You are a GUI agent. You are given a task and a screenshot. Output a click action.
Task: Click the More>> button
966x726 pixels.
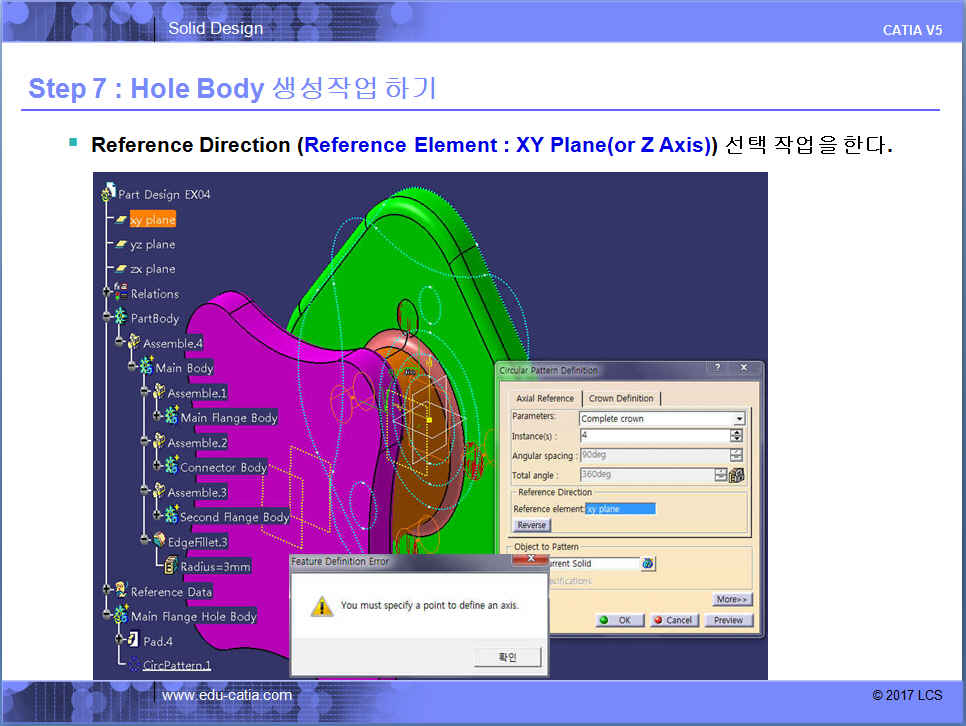point(732,599)
